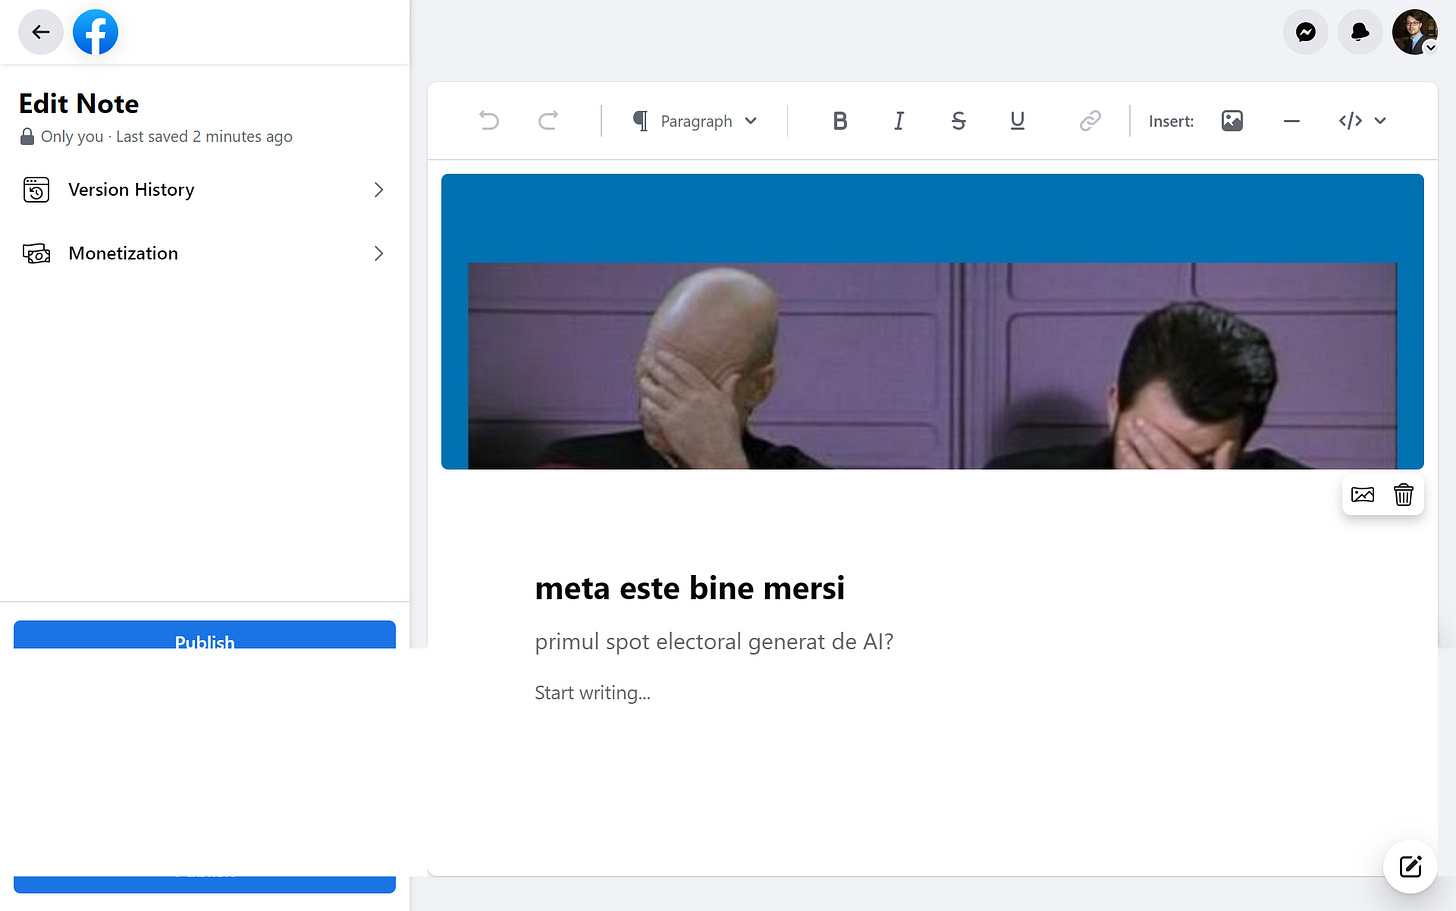Insert an image into the note
Screen dimensions: 1456x911
[x=1232, y=121]
